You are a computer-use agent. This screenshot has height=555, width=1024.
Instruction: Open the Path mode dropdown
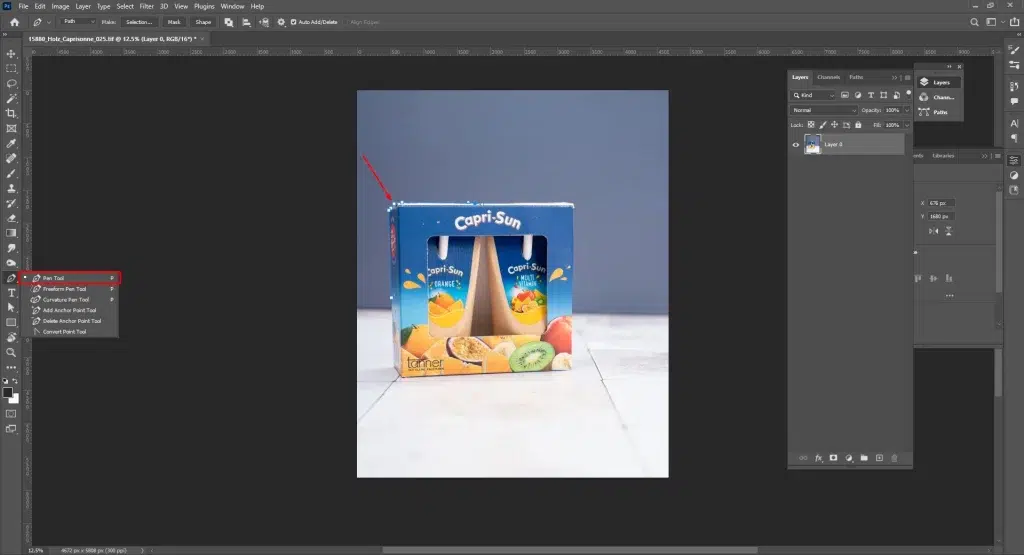click(78, 22)
